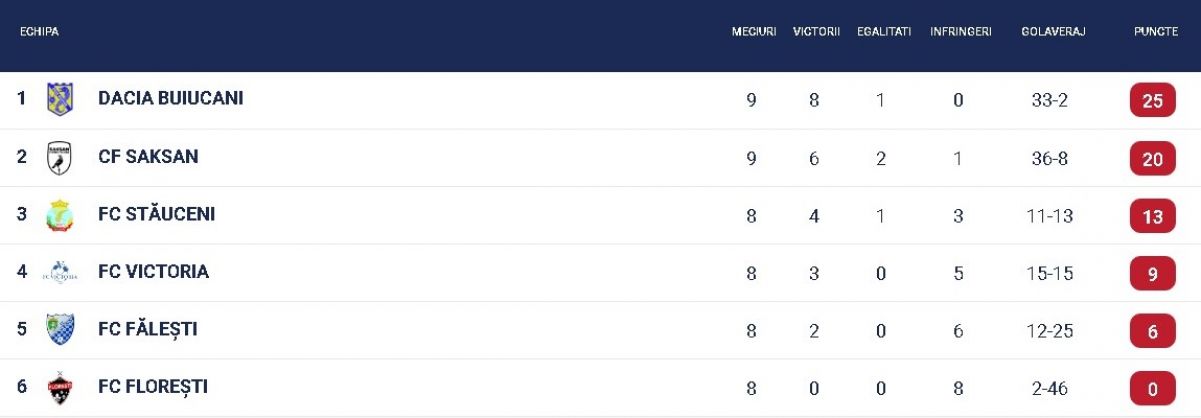Select the FC VICTORIA team name
This screenshot has height=418, width=1201.
[154, 271]
